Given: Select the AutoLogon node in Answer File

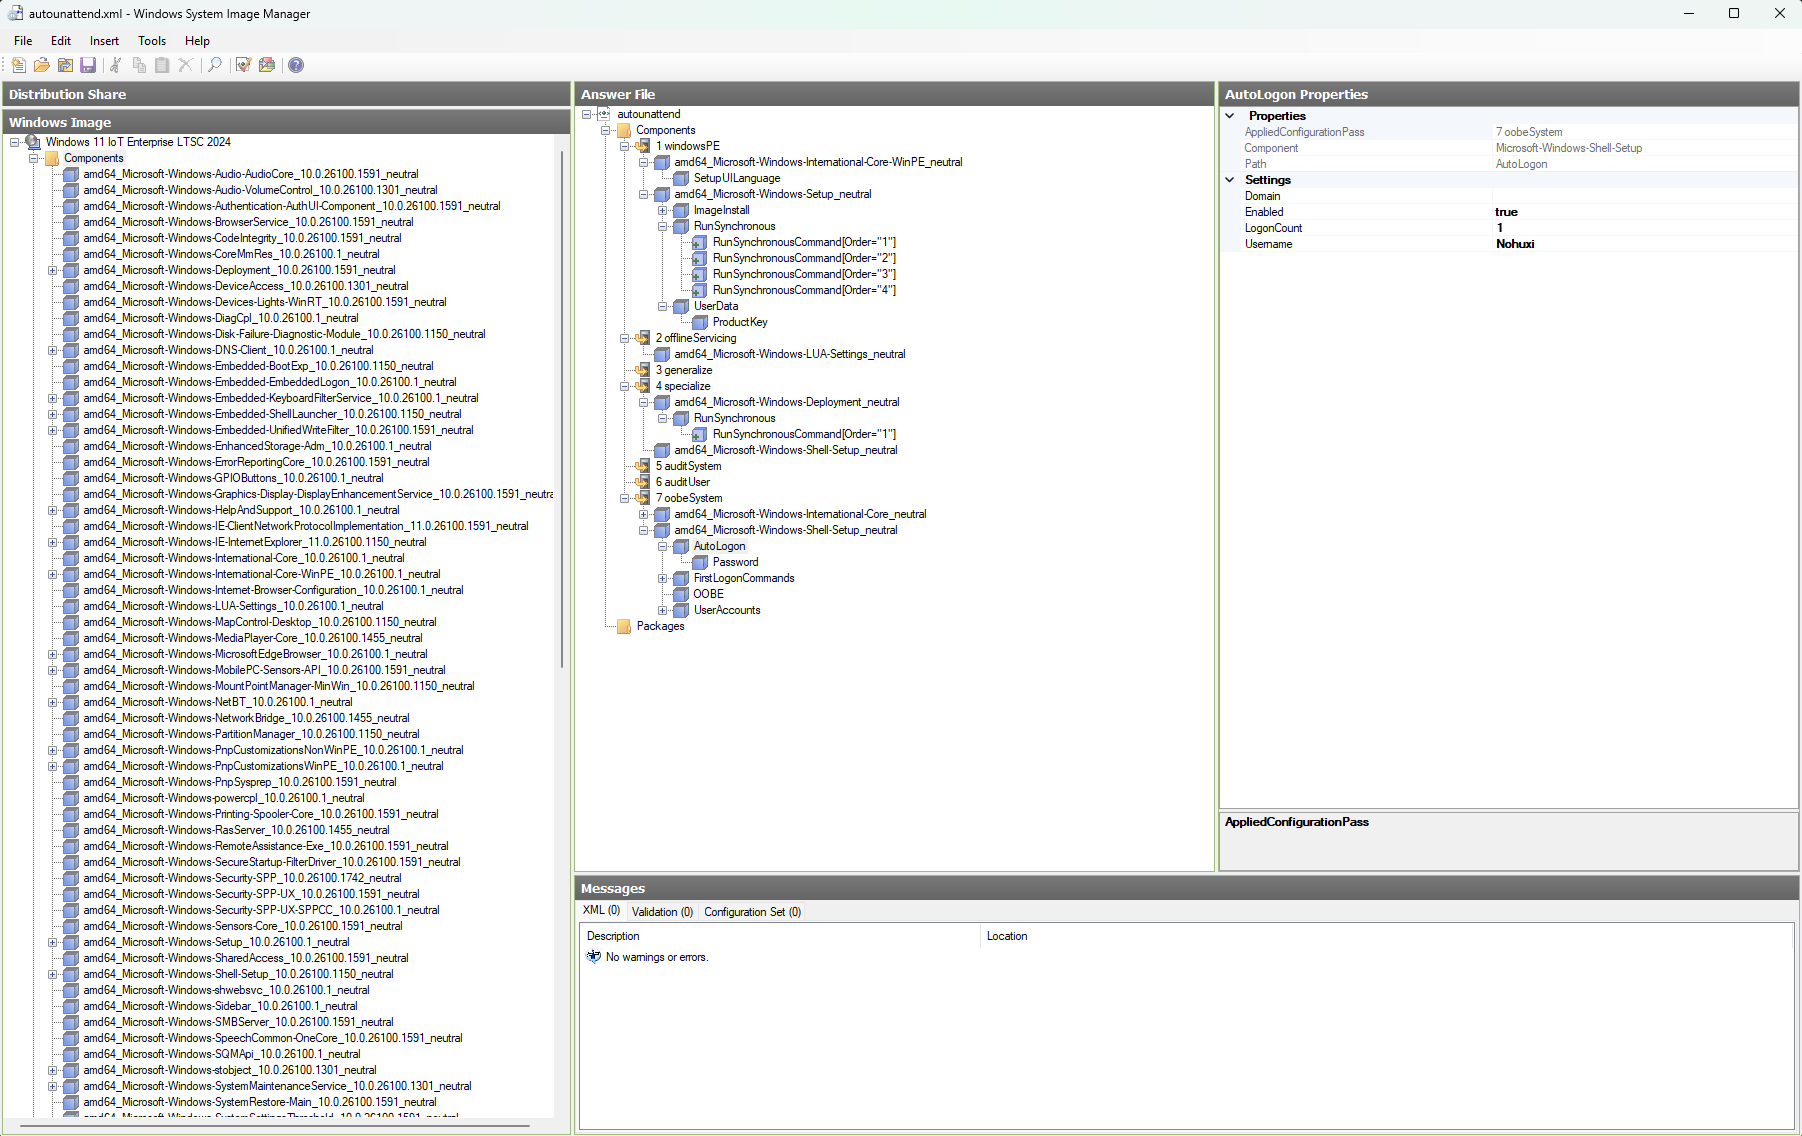Looking at the screenshot, I should coord(719,546).
